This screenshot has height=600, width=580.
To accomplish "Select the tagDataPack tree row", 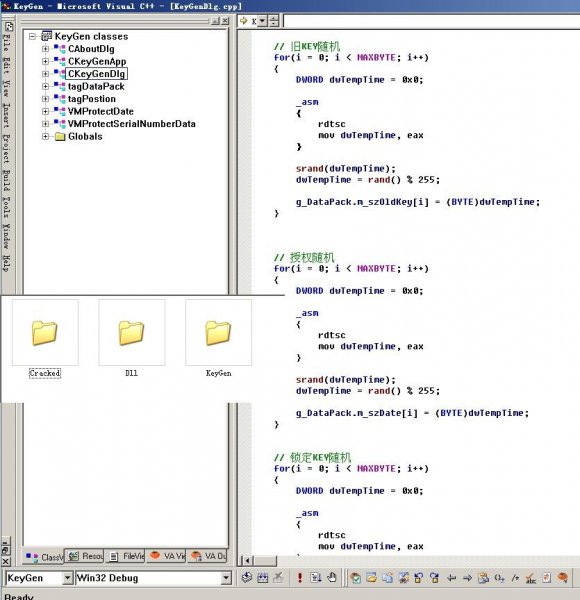I will point(96,86).
